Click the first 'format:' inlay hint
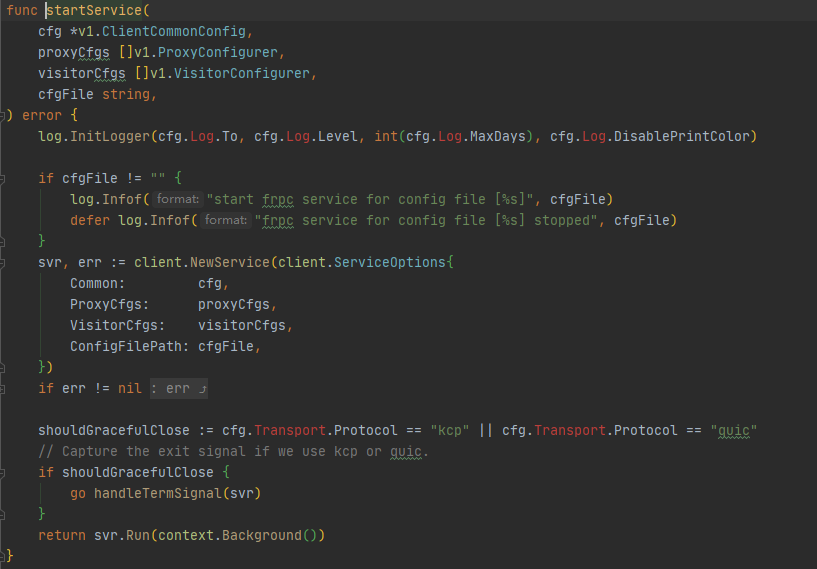The height and width of the screenshot is (569, 817). [178, 199]
